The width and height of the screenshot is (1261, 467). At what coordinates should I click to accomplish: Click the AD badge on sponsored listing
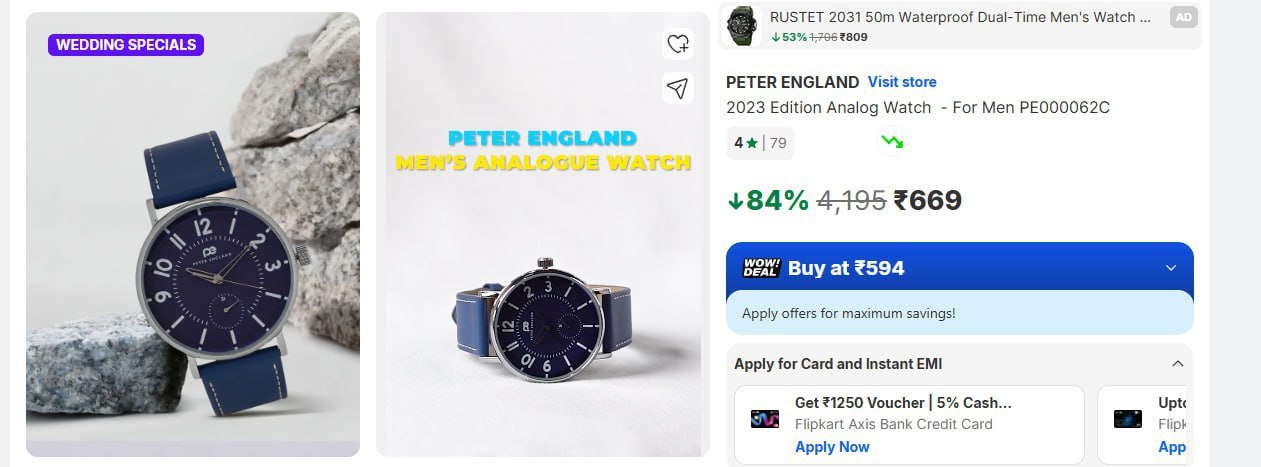click(1183, 17)
